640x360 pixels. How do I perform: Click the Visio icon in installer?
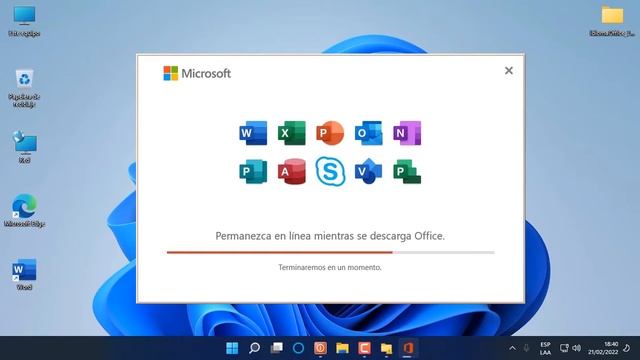point(369,171)
